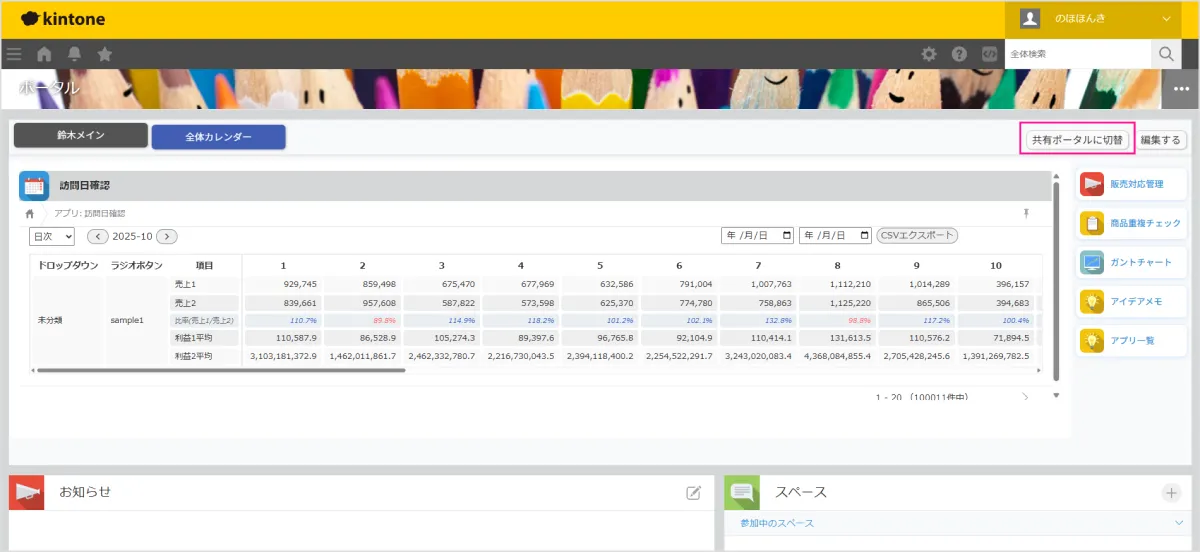Click the user avatar icon
This screenshot has width=1200, height=552.
tap(1029, 19)
